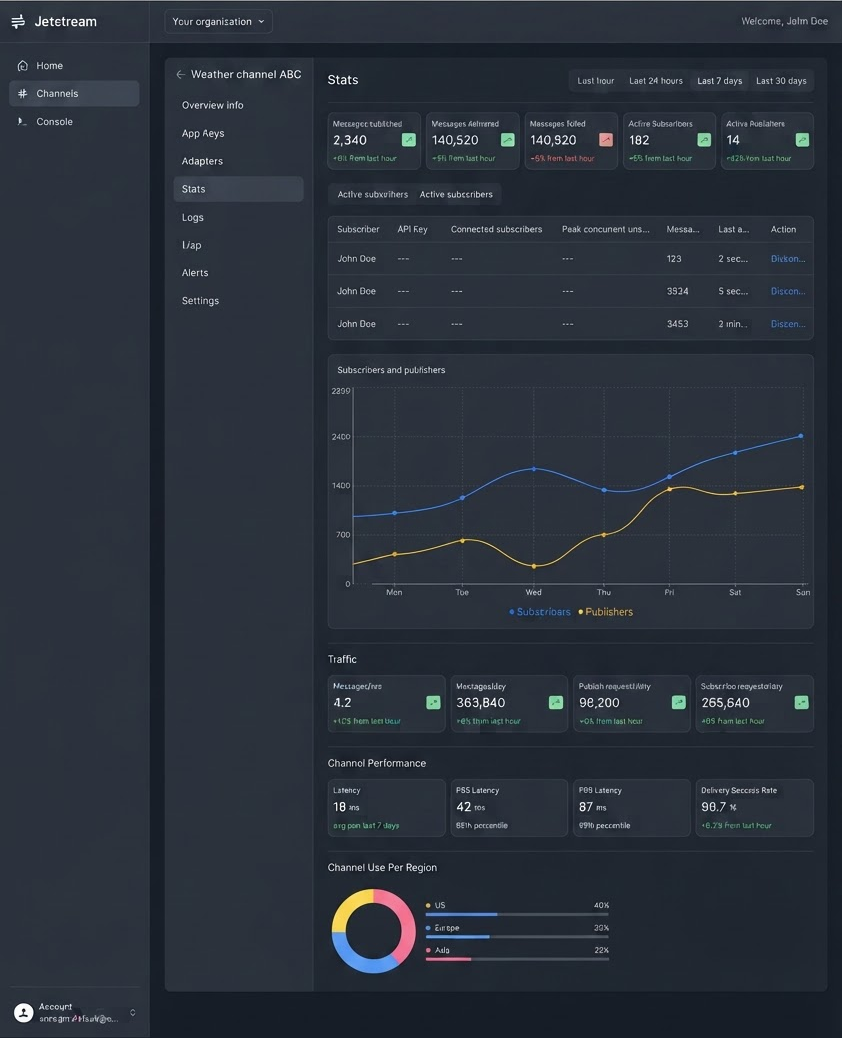Image resolution: width=842 pixels, height=1038 pixels.
Task: Click the Action column header
Action: click(x=783, y=229)
